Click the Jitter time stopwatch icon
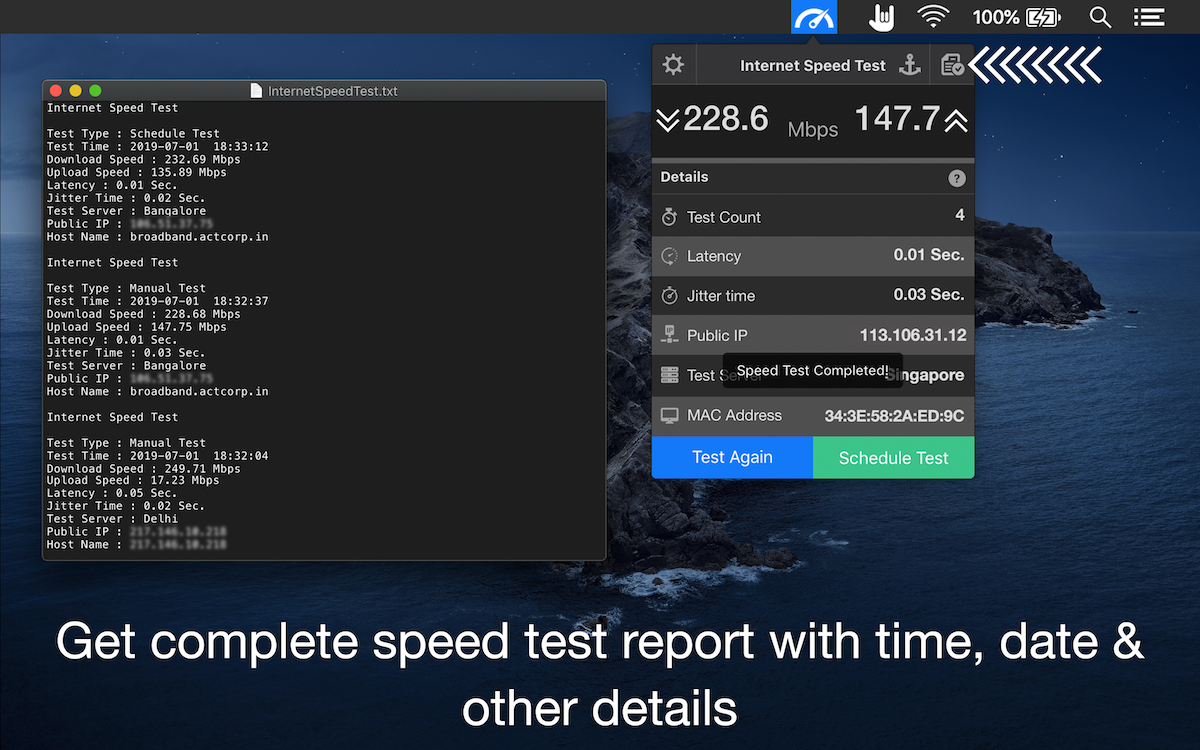This screenshot has width=1200, height=750. pyautogui.click(x=670, y=296)
